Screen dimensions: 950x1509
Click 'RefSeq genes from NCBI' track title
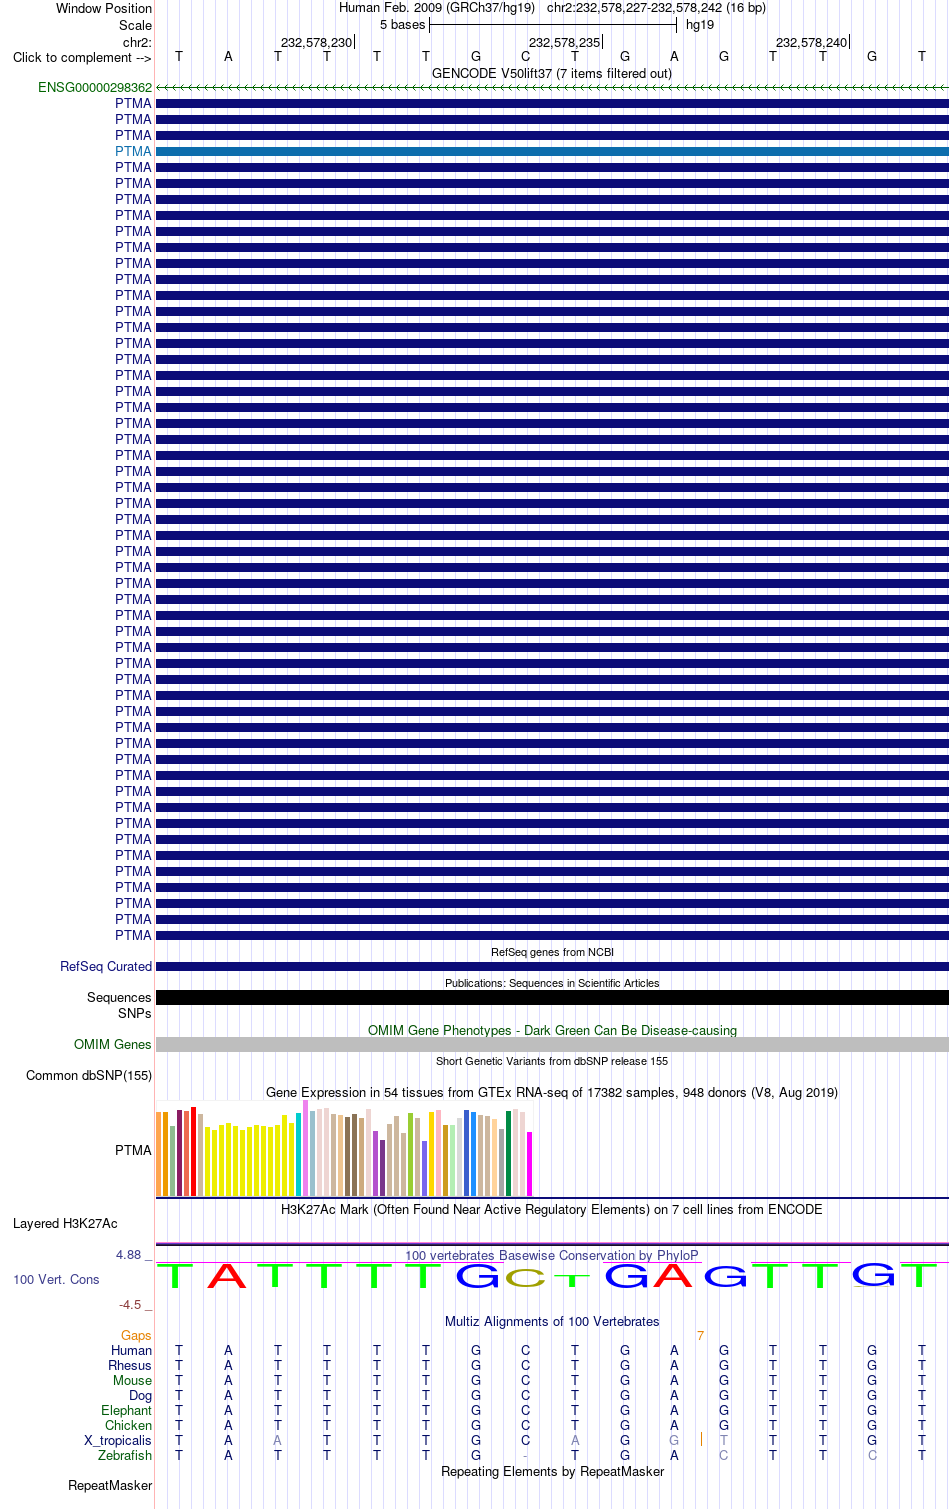(552, 952)
